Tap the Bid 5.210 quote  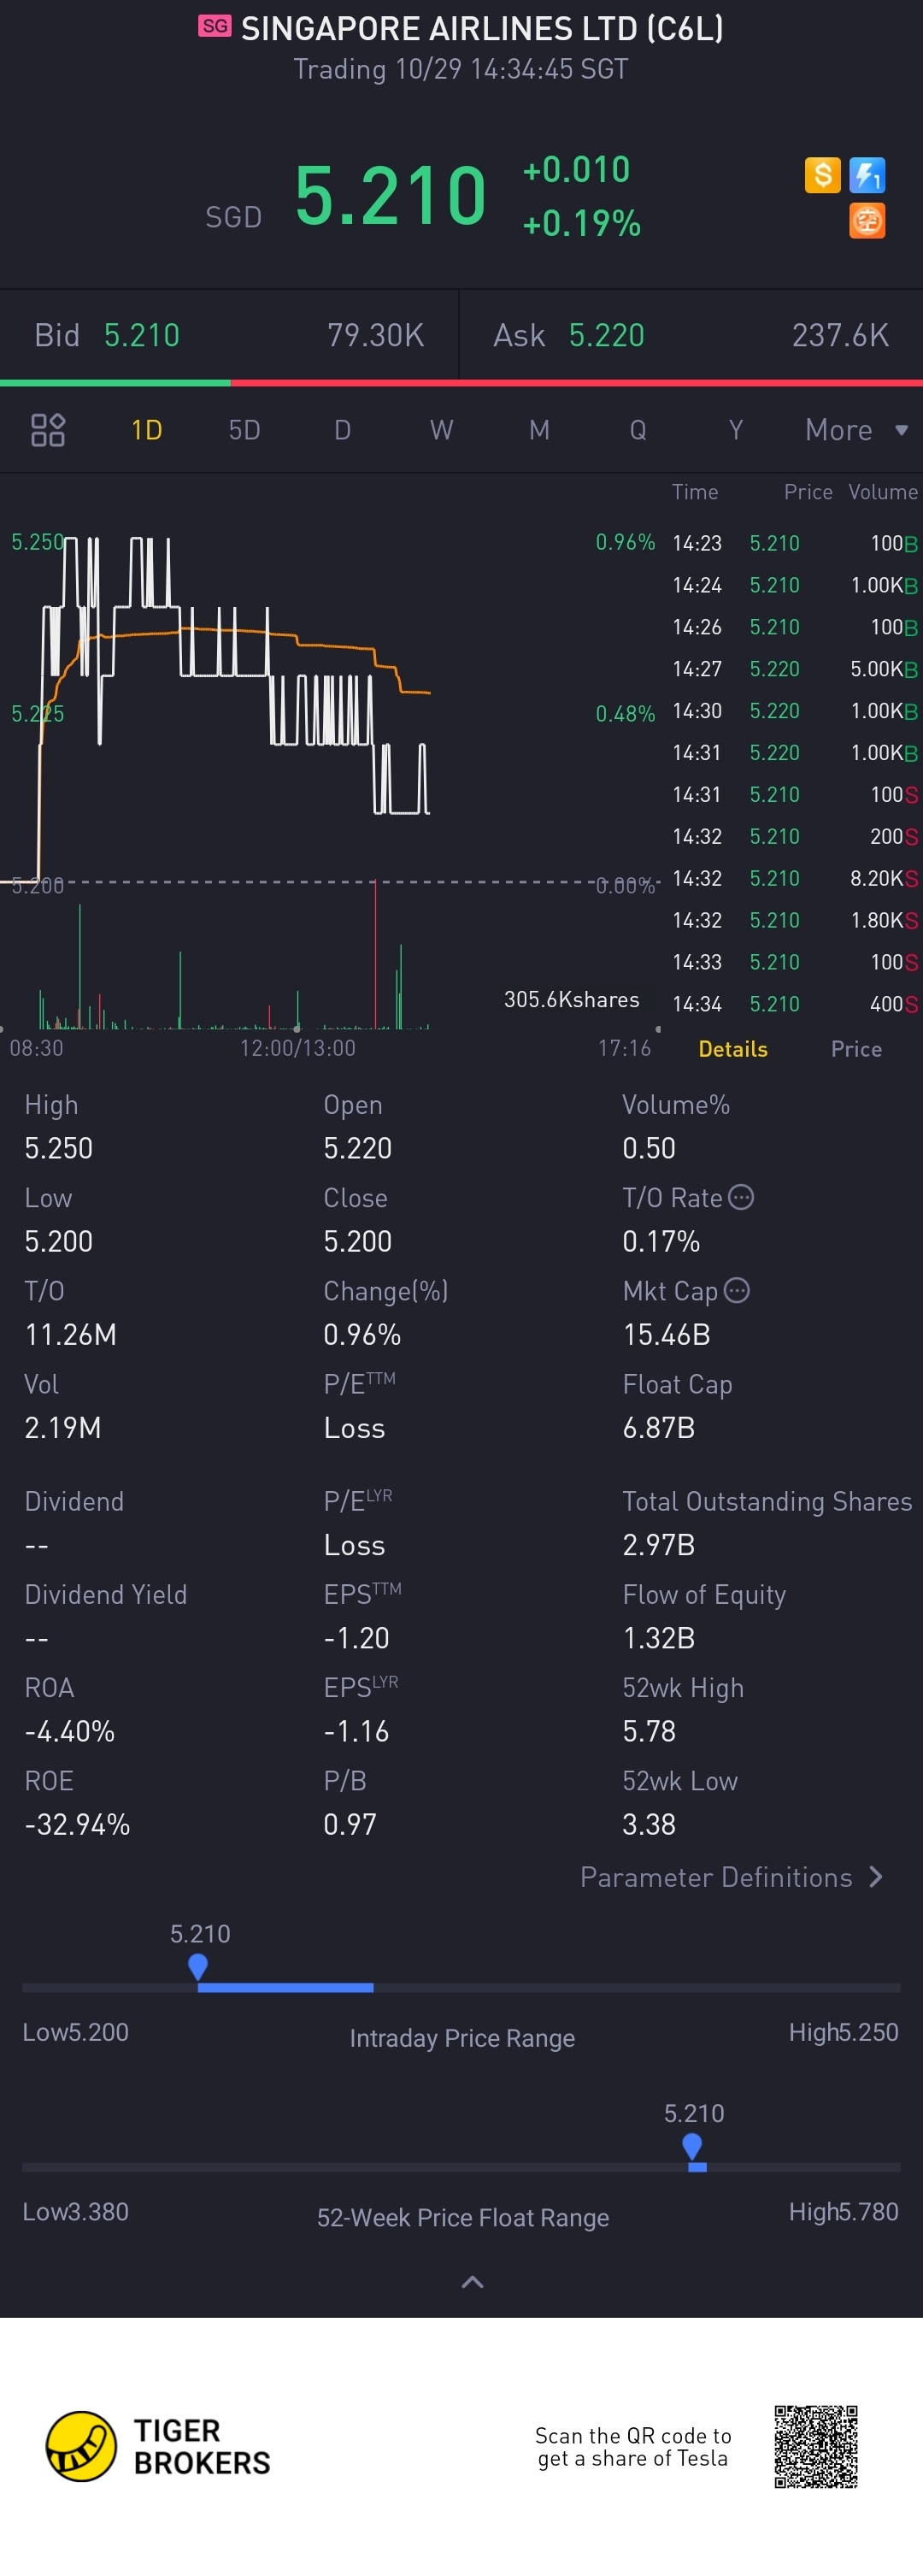229,335
